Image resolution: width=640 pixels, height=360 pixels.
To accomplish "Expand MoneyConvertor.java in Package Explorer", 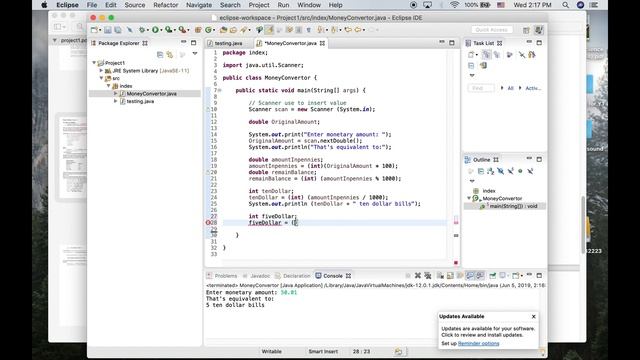I will 116,93.
